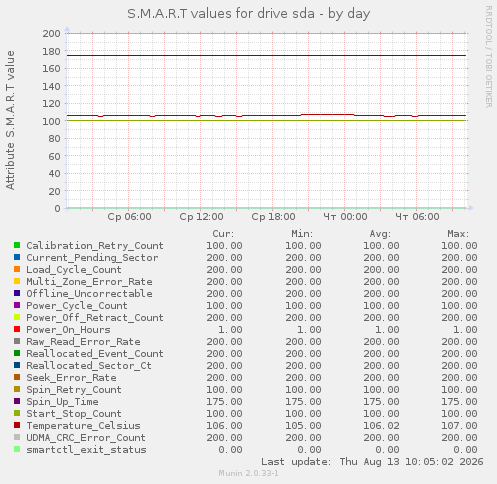The height and width of the screenshot is (484, 497).
Task: Select the Seek_Error_Rate legend label
Action: (x=71, y=378)
